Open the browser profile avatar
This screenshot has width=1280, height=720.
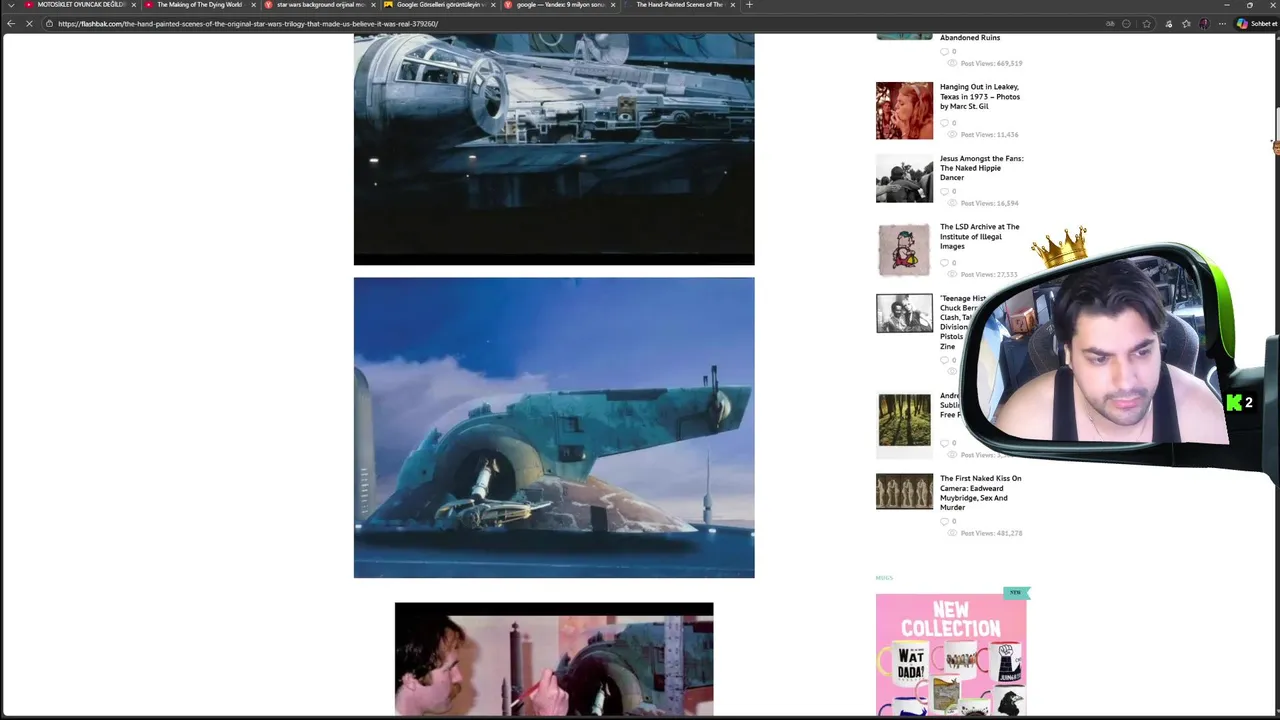click(1204, 24)
